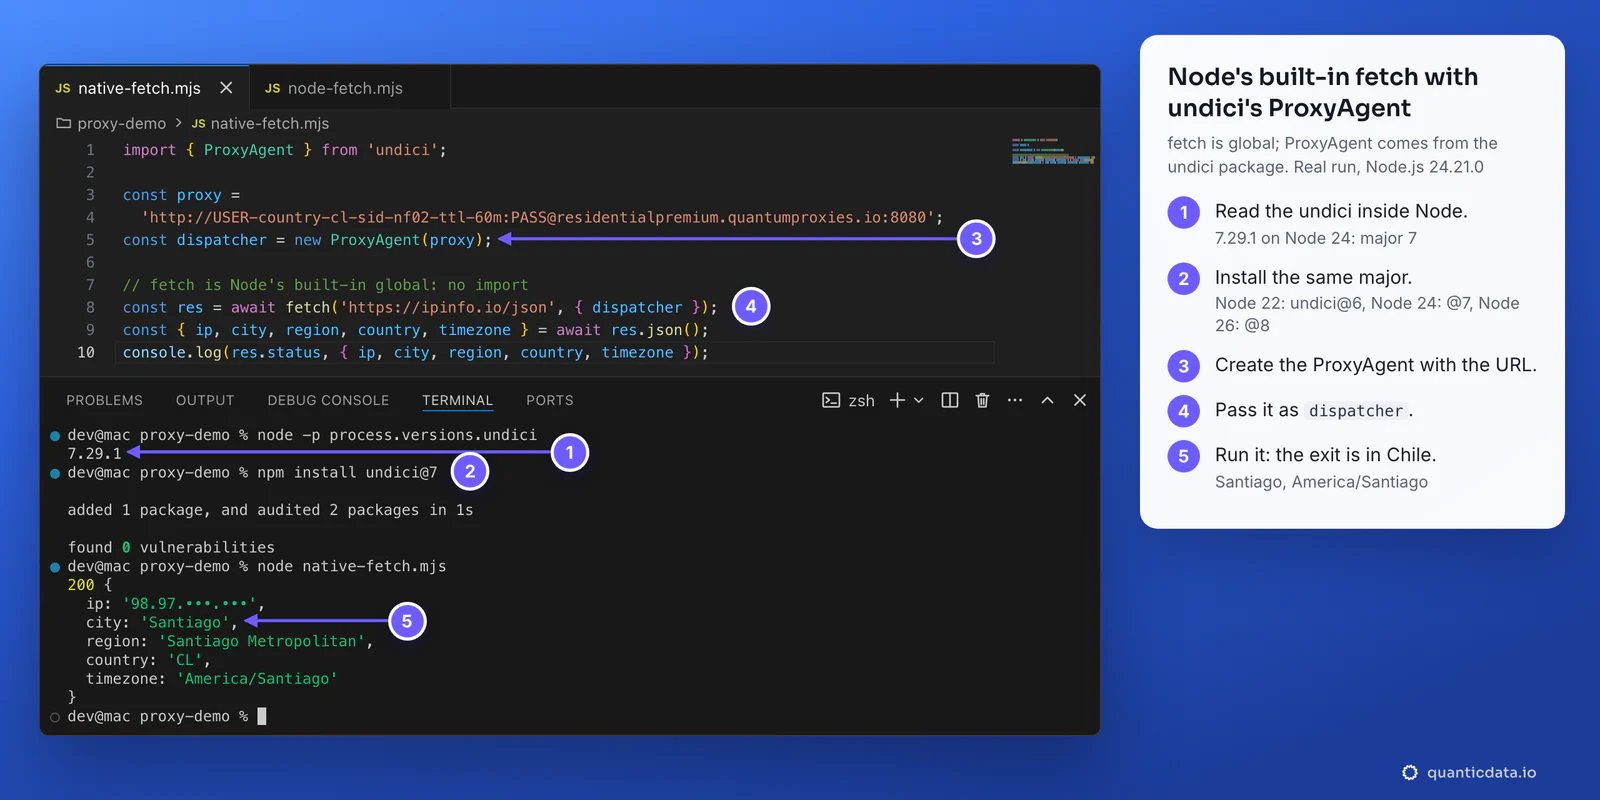Click the country 'CL' output value
The height and width of the screenshot is (800, 1600).
coord(185,660)
